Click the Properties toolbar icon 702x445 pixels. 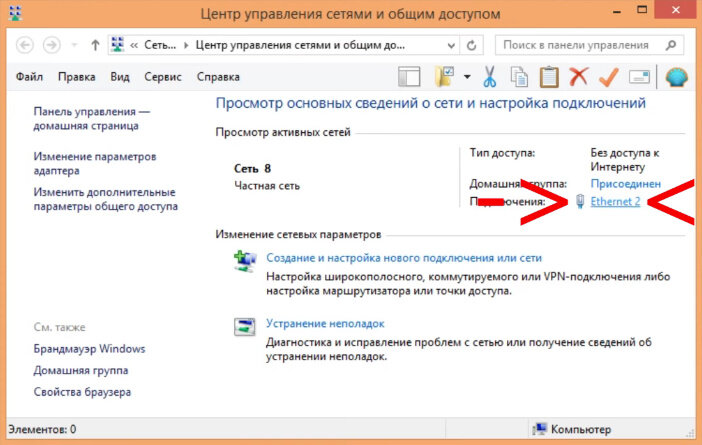tap(639, 77)
